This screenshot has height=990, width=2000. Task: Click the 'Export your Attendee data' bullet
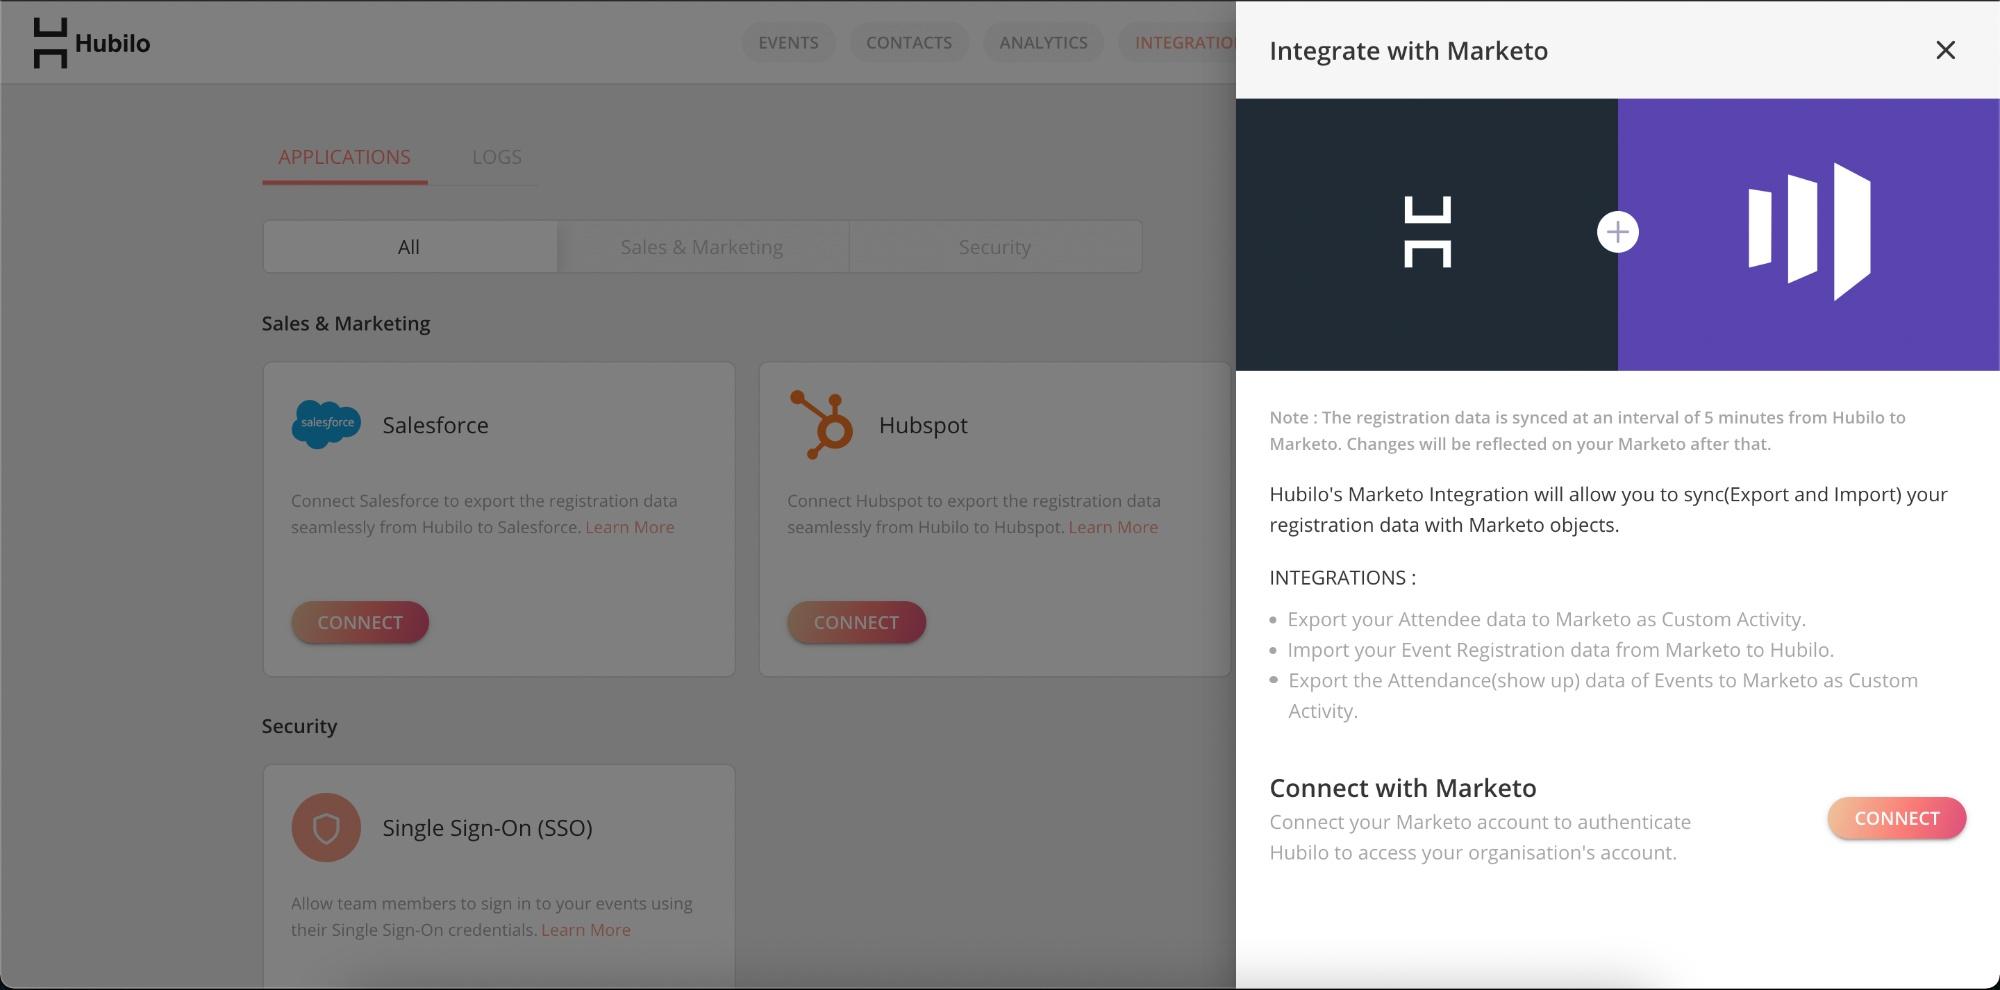(1546, 619)
